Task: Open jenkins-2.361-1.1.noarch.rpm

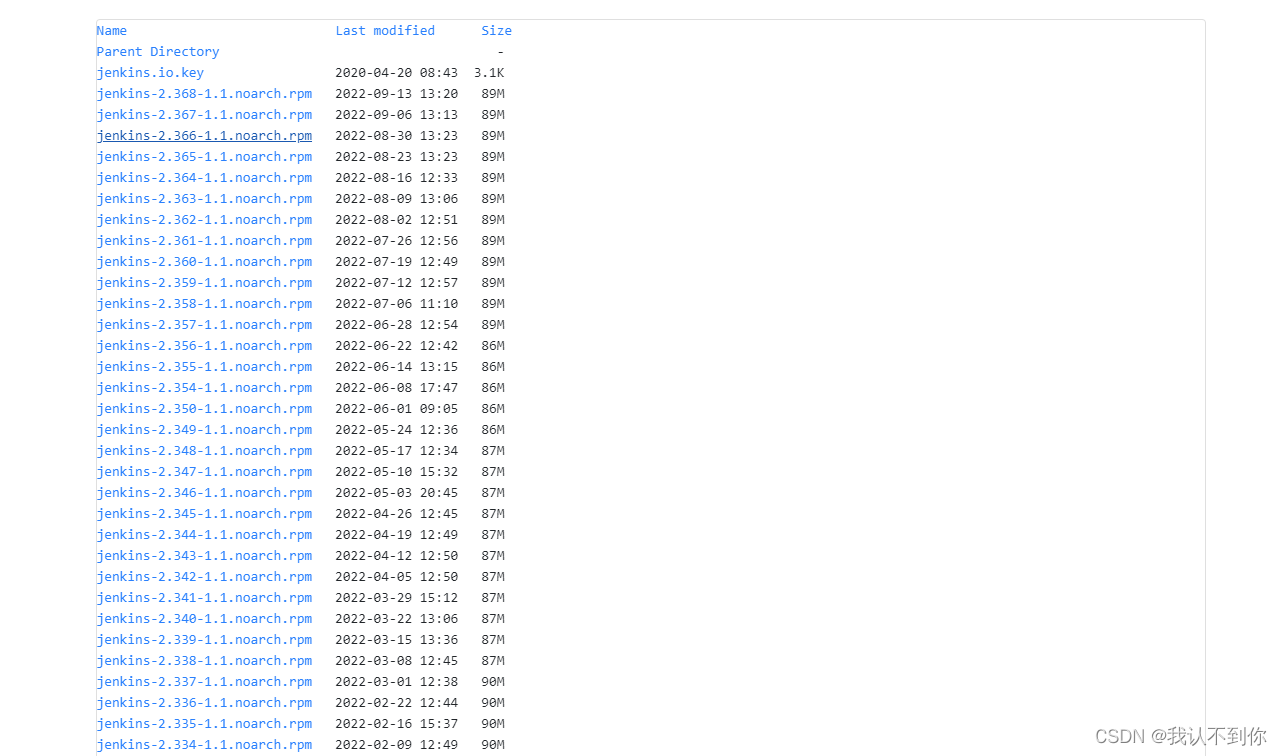Action: click(204, 241)
